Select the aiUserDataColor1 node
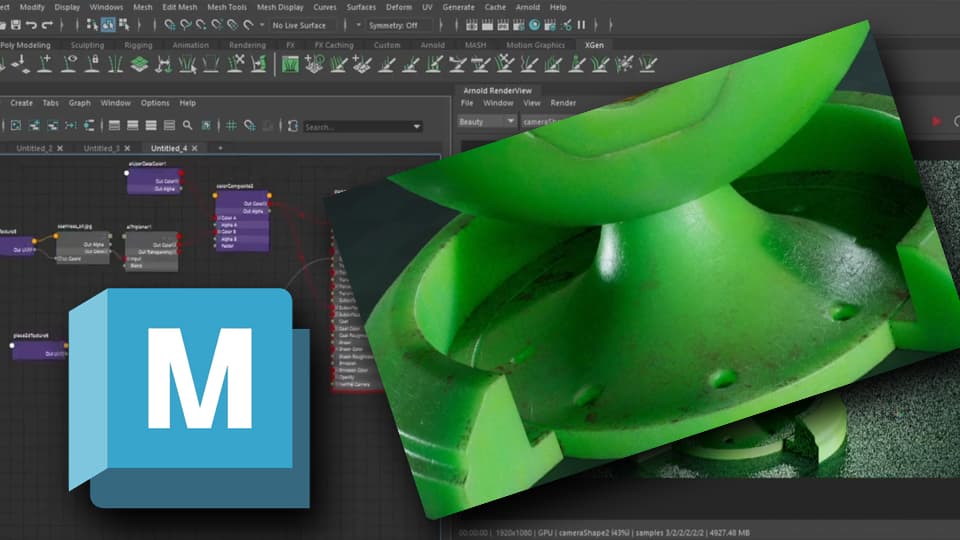The height and width of the screenshot is (540, 960). click(154, 180)
